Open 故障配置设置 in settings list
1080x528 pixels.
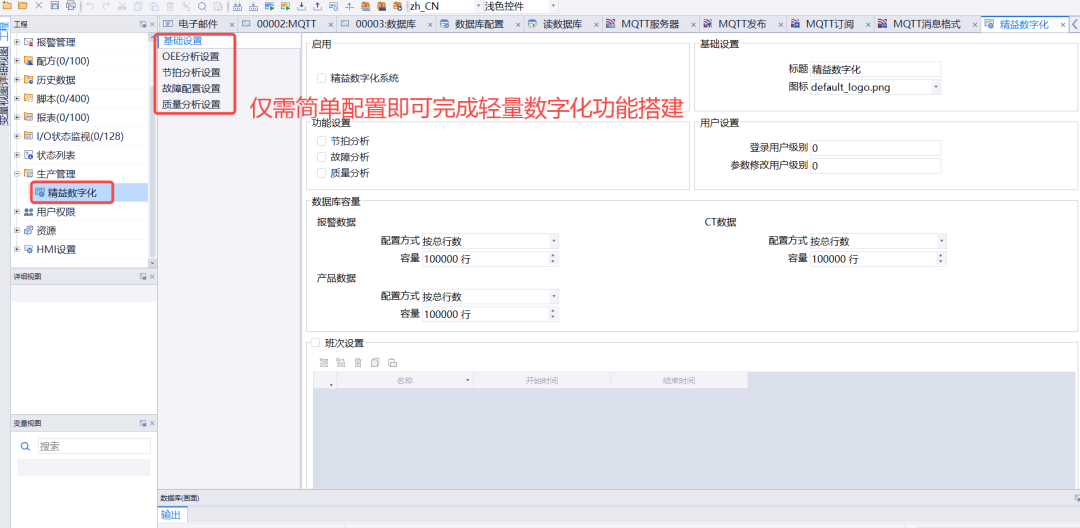[191, 89]
